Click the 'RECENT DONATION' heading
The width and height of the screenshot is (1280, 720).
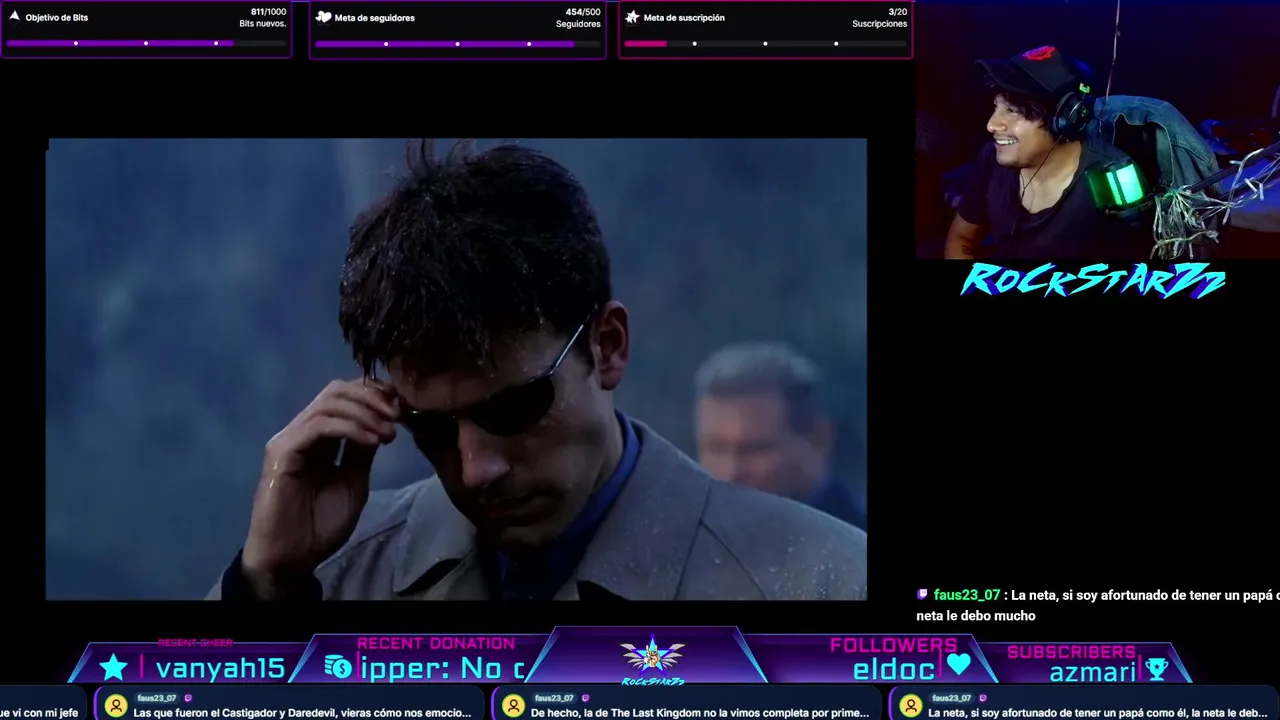[436, 643]
